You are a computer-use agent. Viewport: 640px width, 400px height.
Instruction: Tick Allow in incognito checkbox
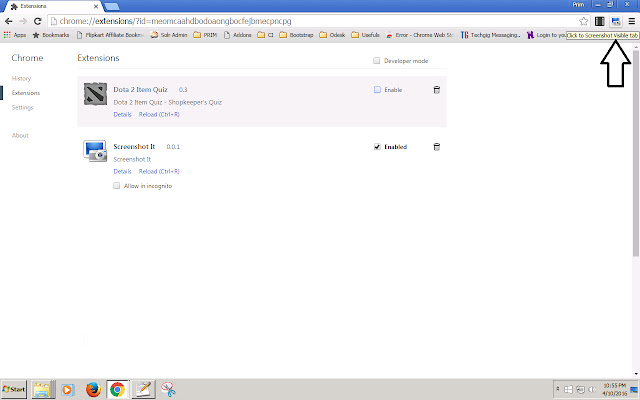[117, 186]
